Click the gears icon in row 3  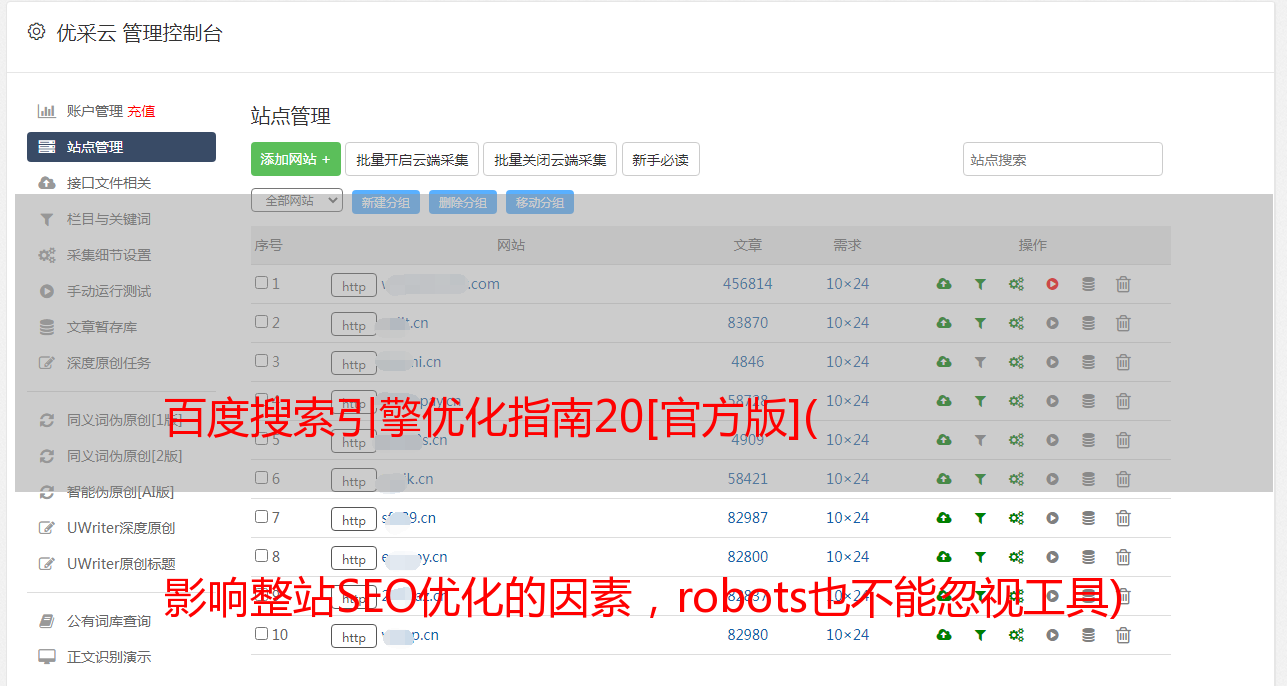1016,362
